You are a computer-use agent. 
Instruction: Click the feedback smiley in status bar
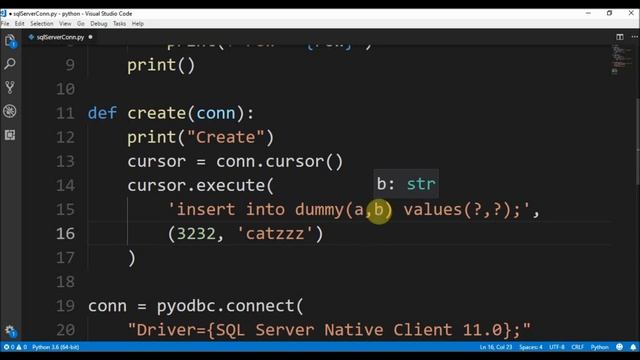point(619,347)
